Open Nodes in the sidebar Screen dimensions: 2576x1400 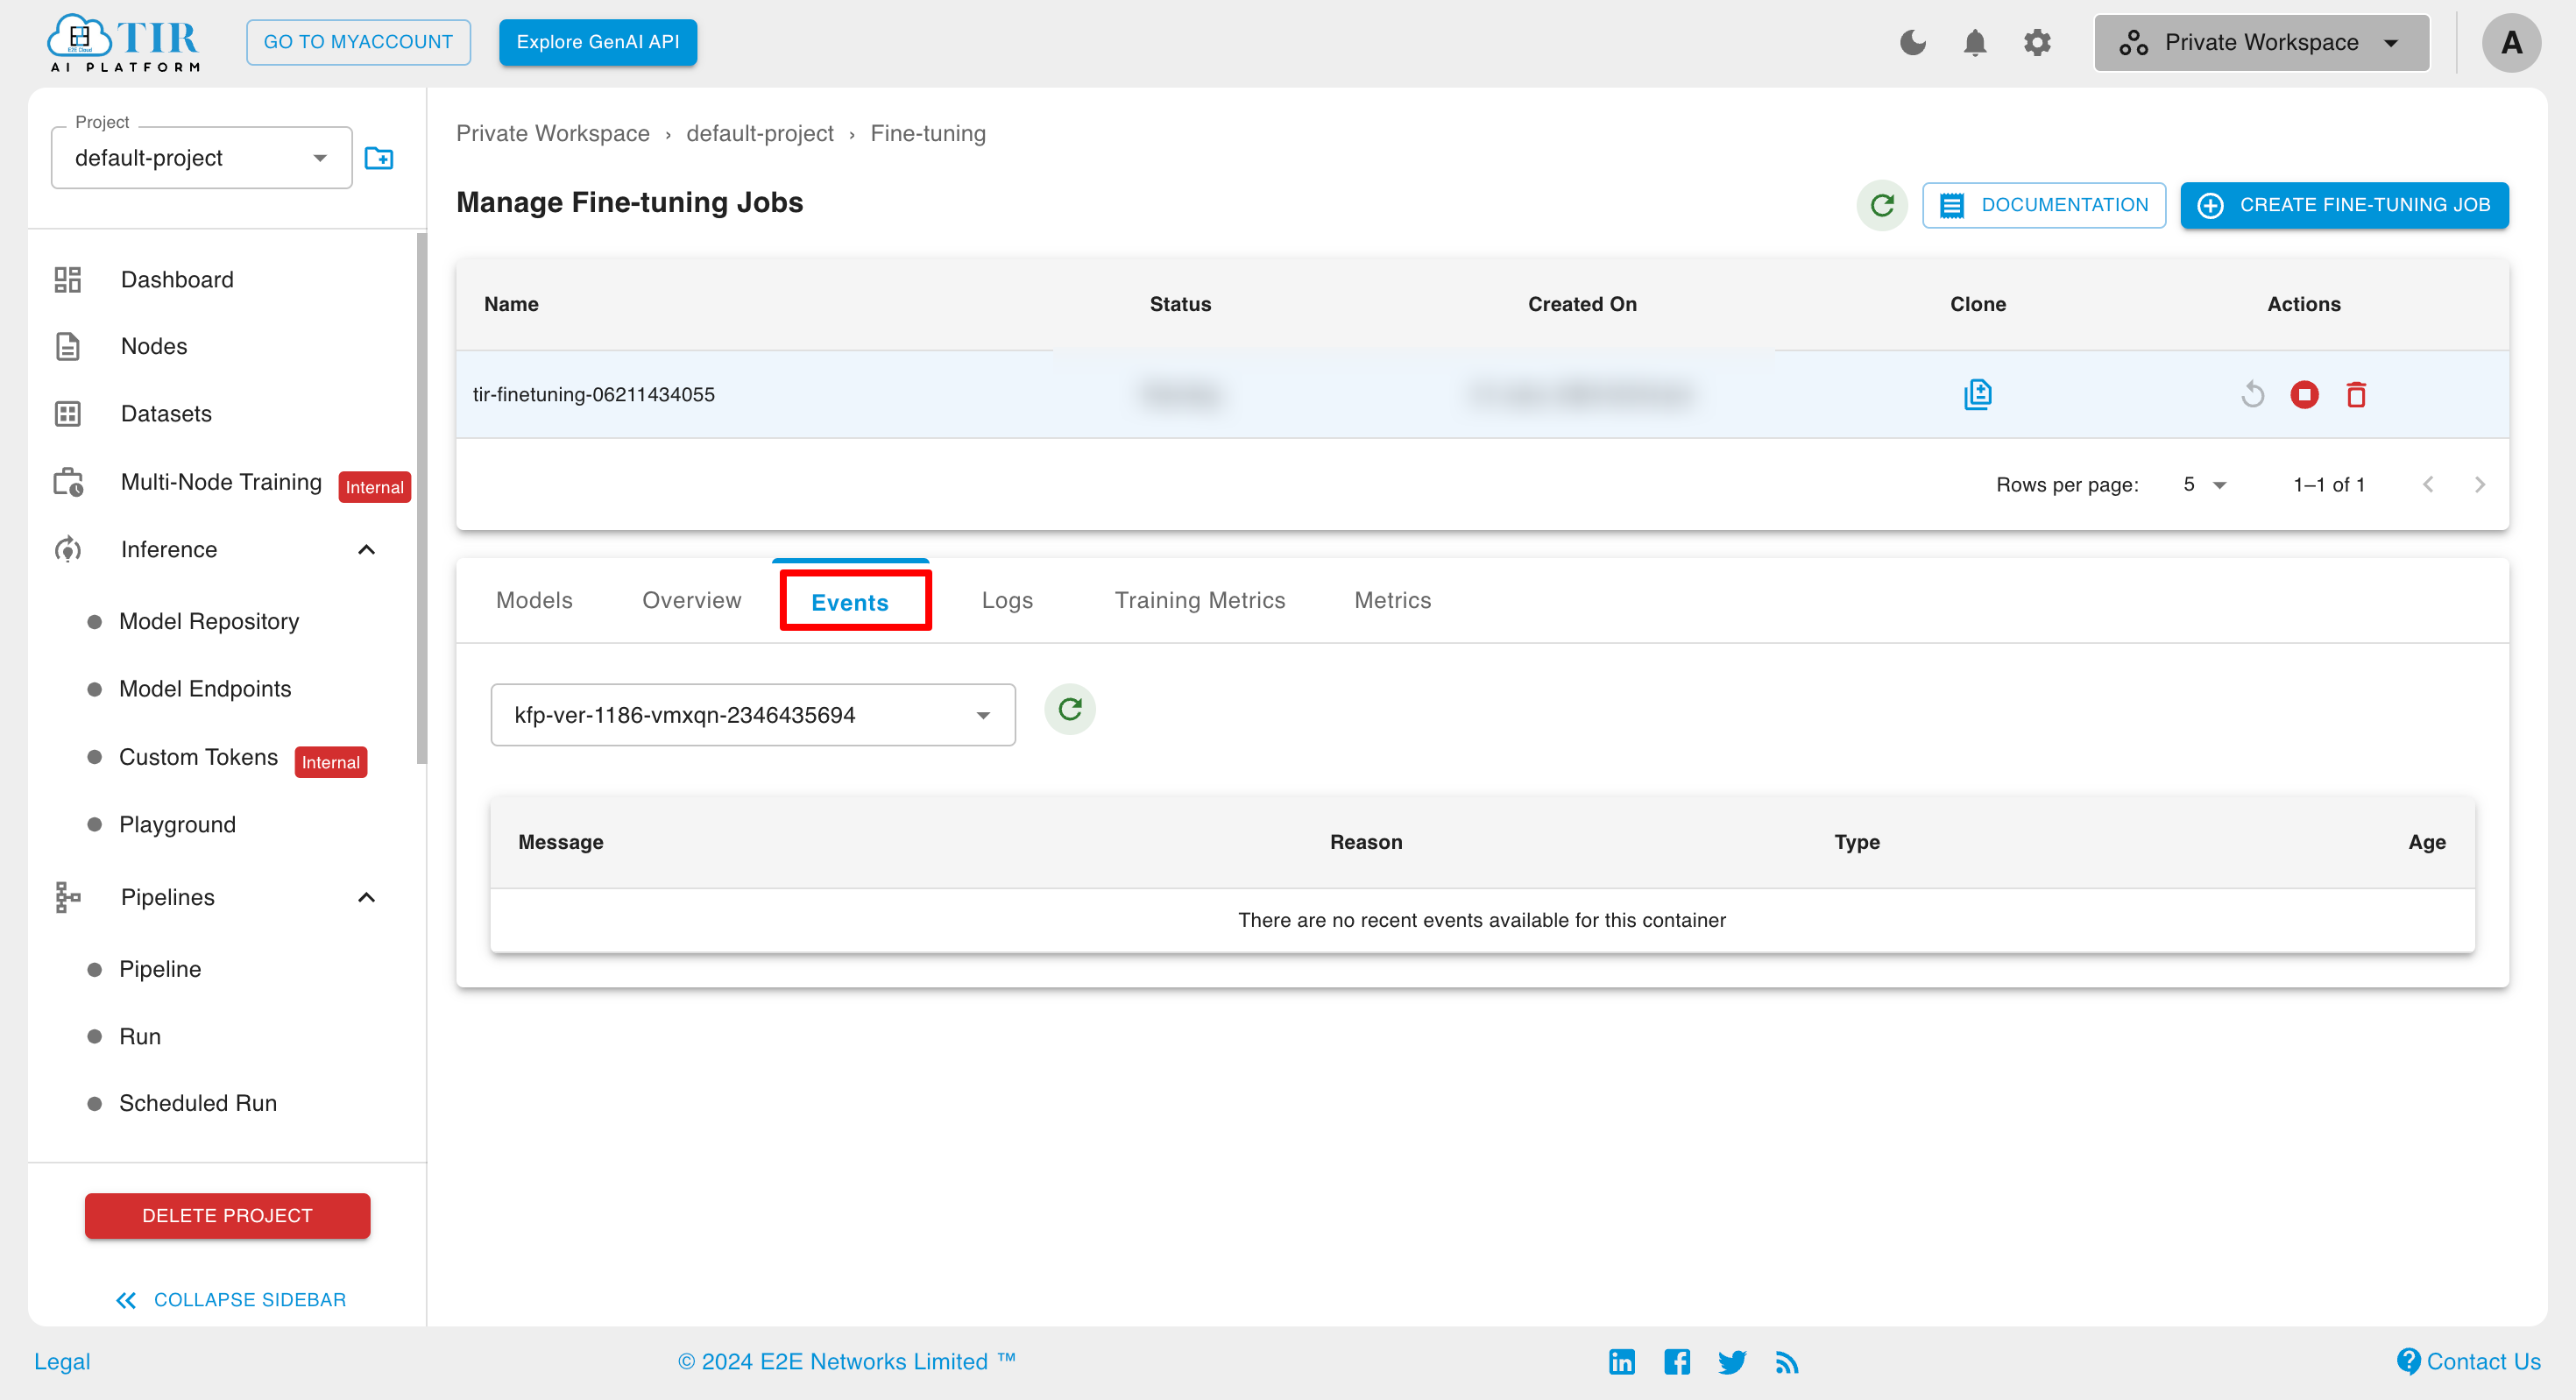click(x=154, y=346)
